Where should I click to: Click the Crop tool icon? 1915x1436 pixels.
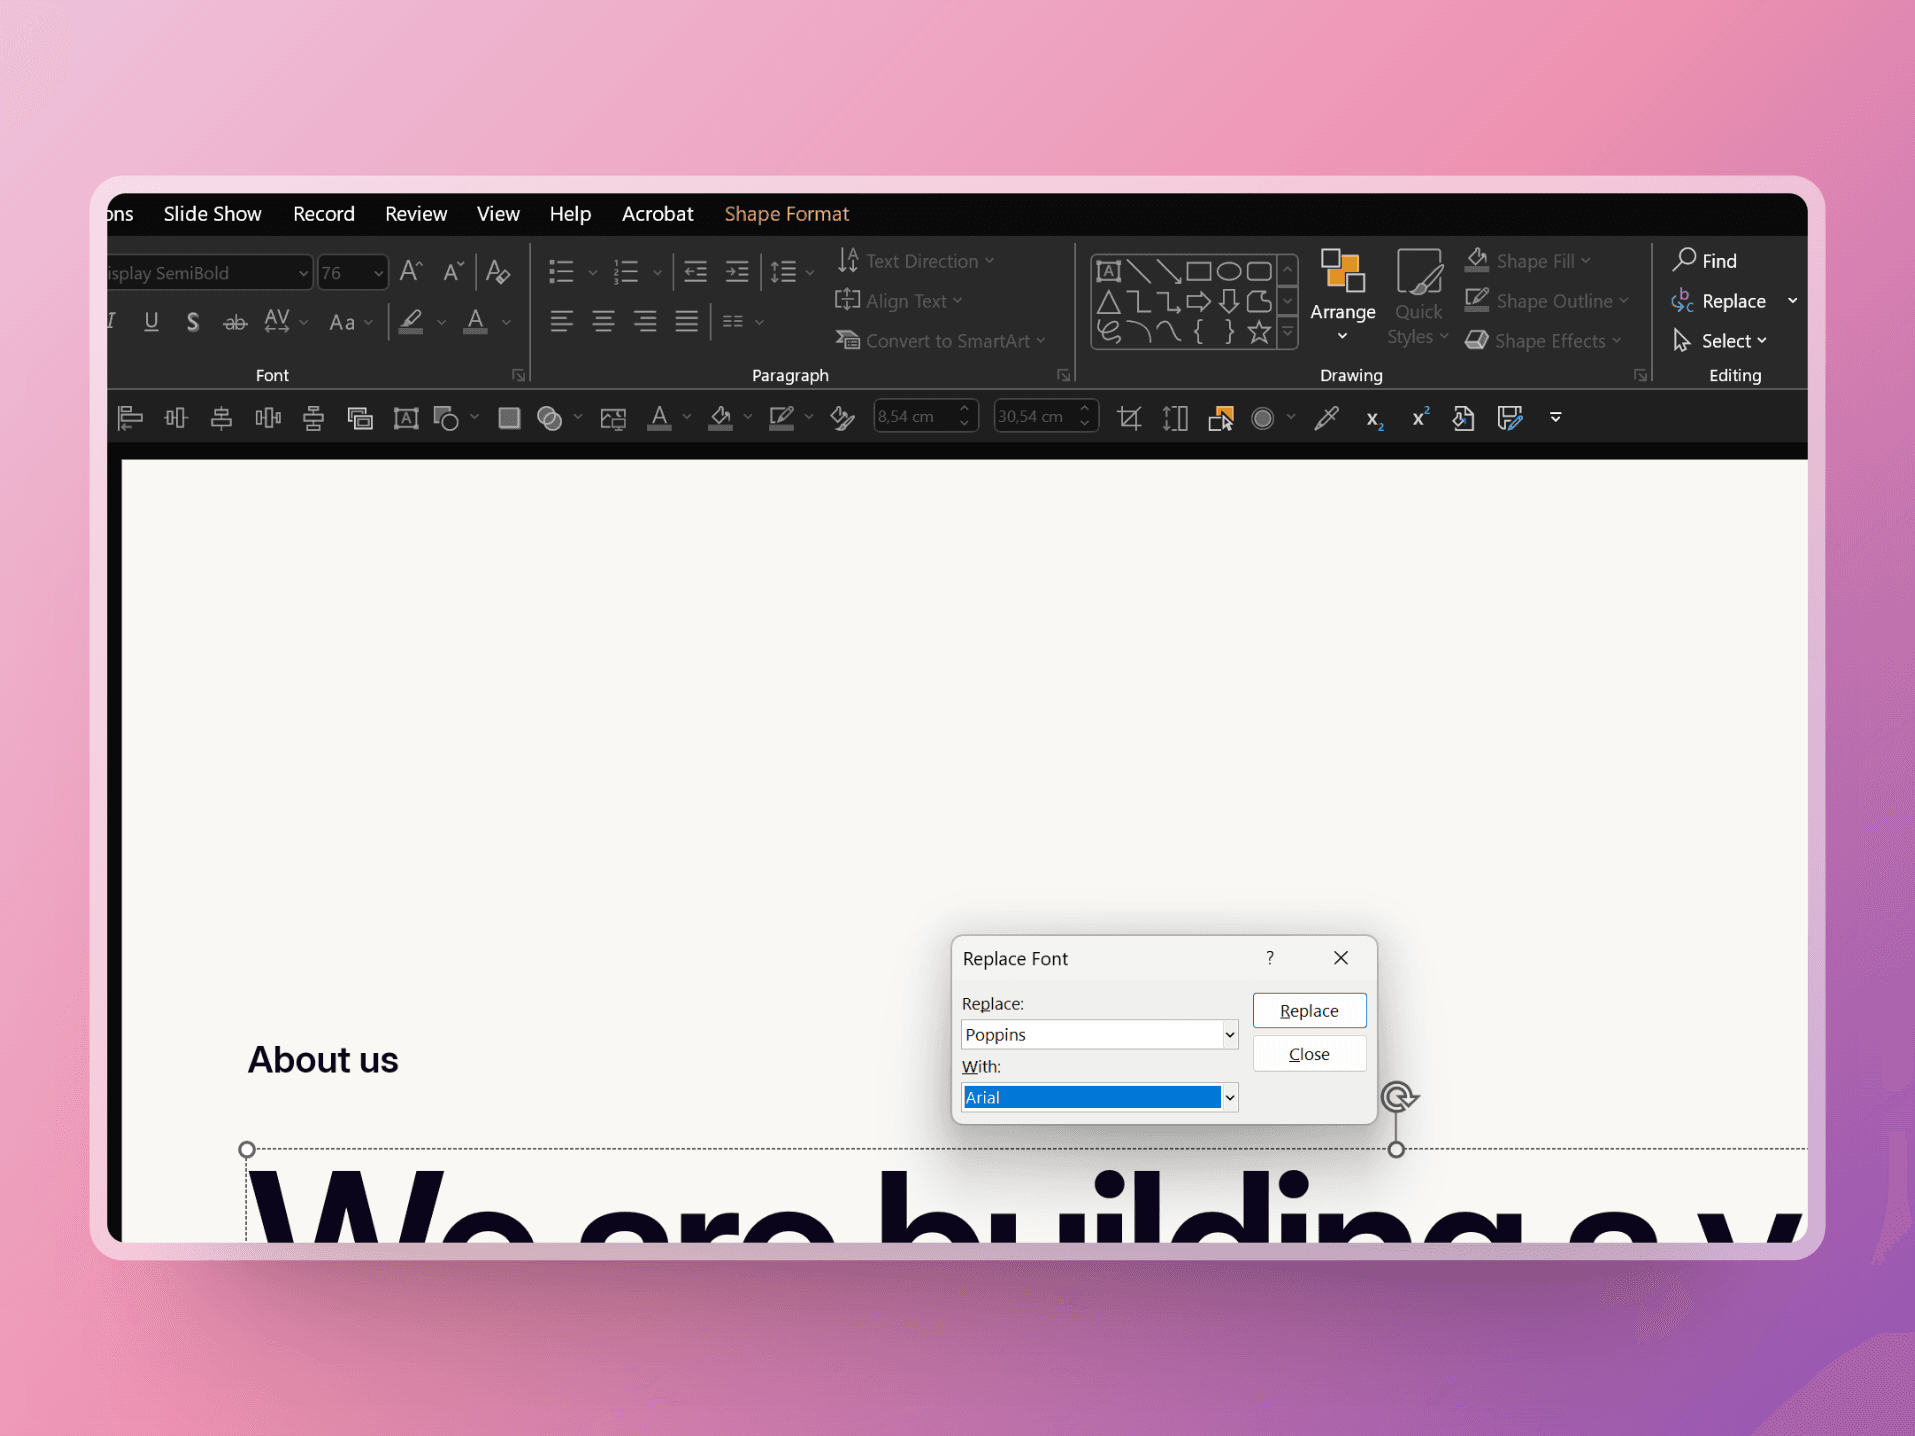pos(1130,418)
